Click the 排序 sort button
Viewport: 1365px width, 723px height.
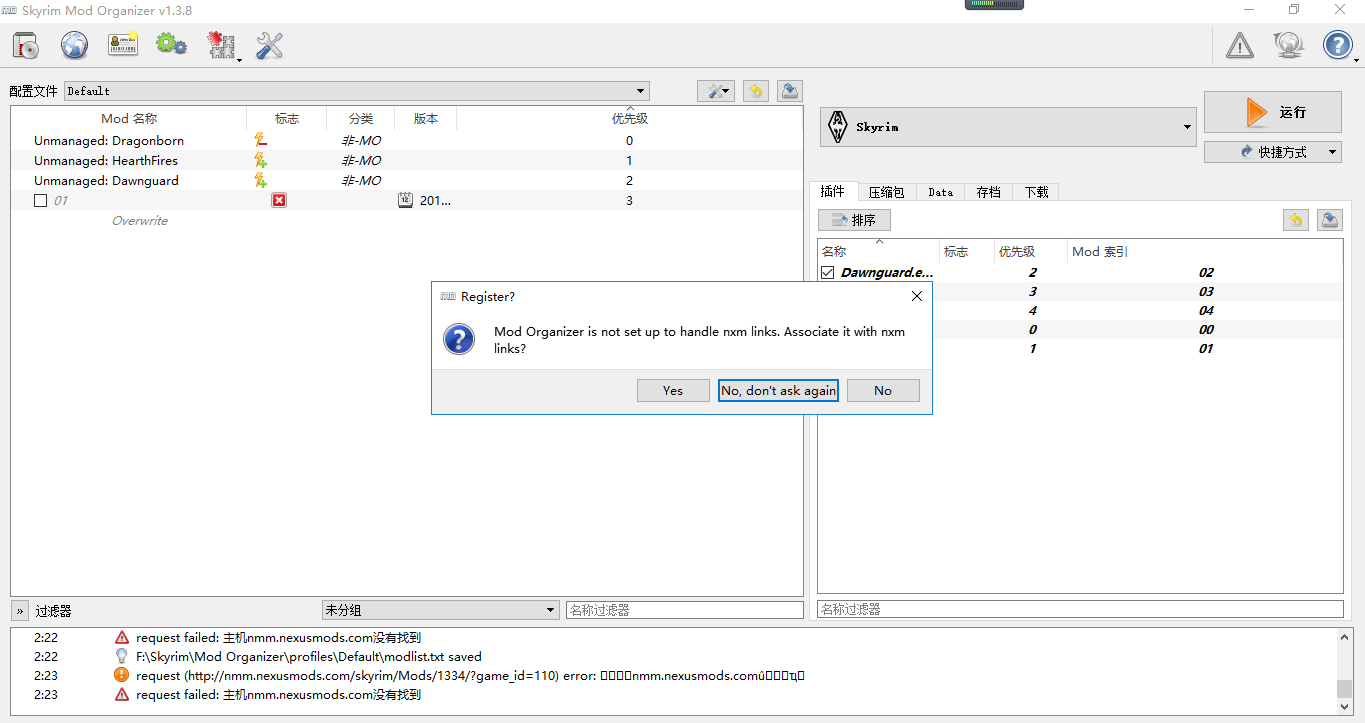[854, 220]
